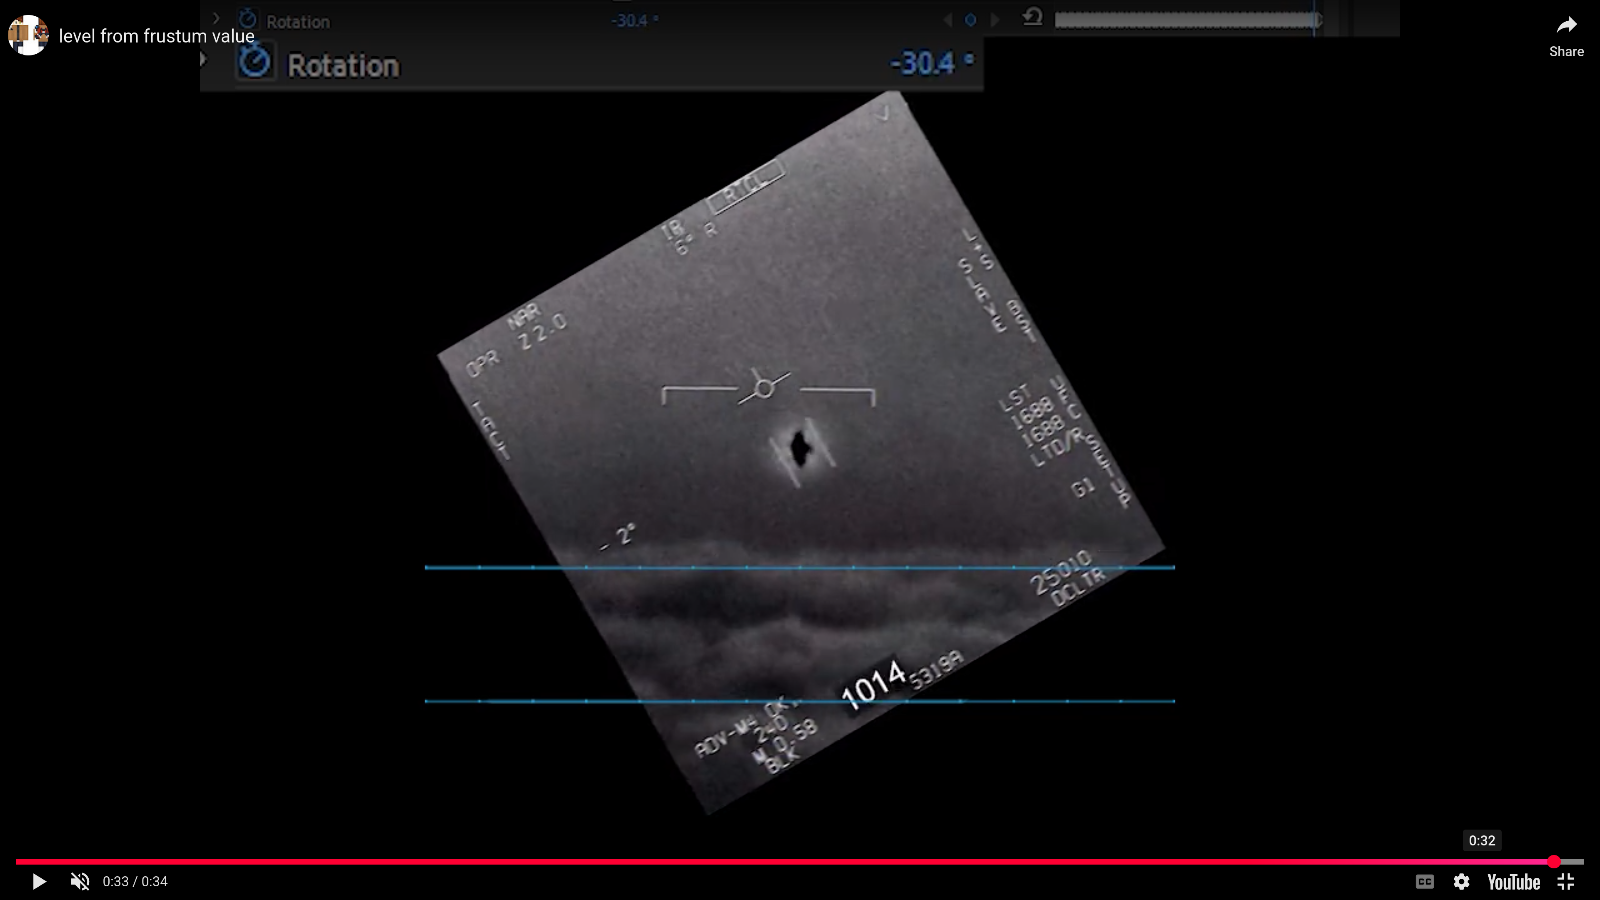The image size is (1600, 900).
Task: Exit fullscreen mode
Action: [x=1566, y=881]
